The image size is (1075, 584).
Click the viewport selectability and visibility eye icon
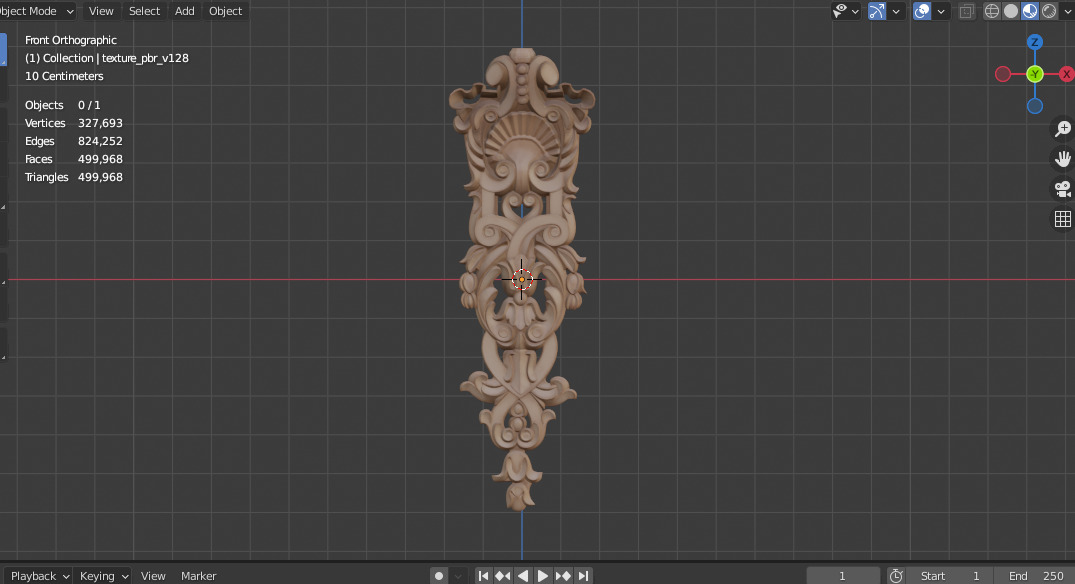(x=840, y=11)
